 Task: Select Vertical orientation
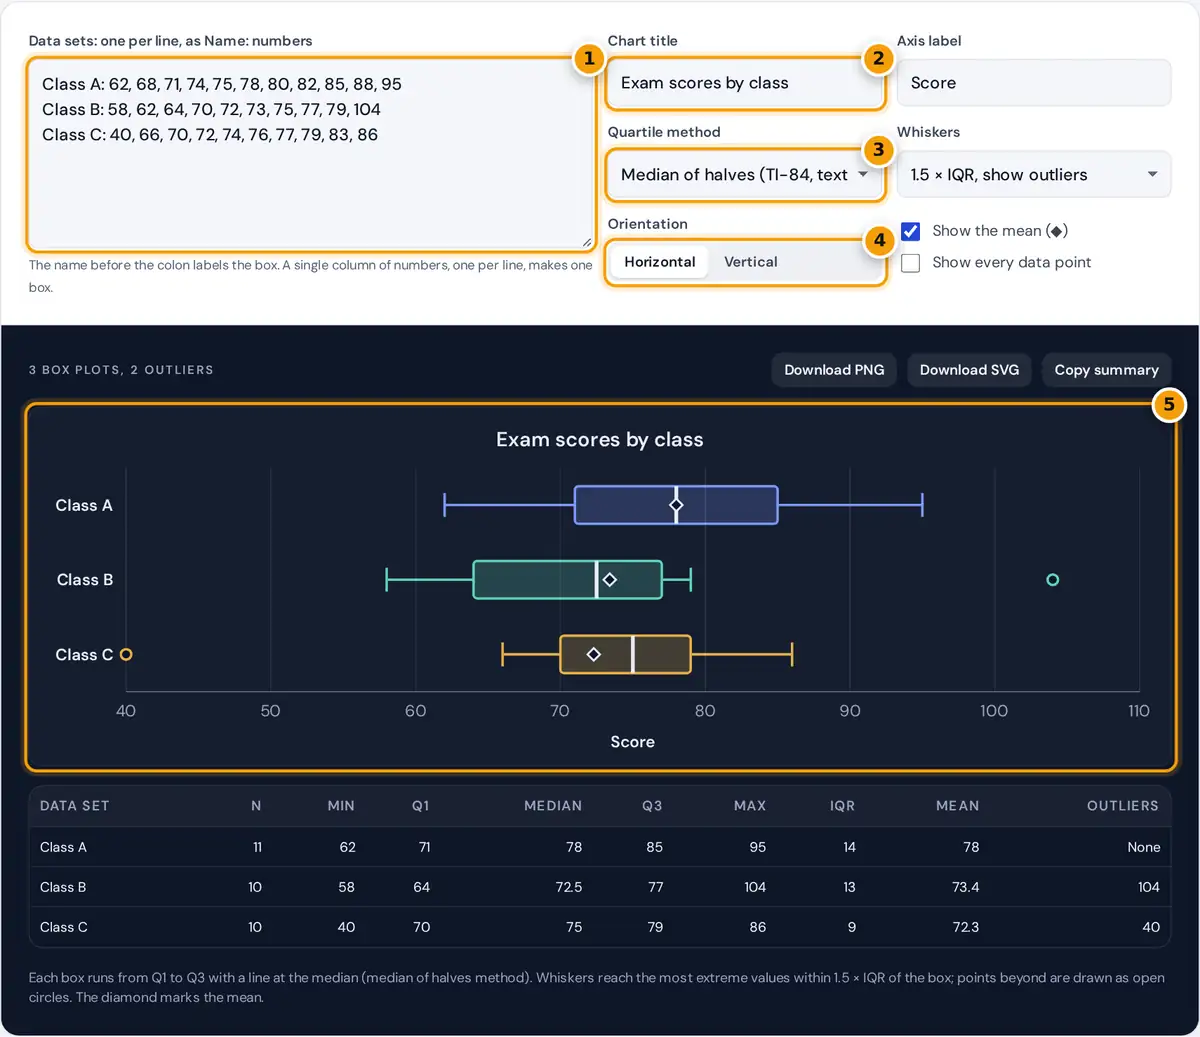[x=751, y=262]
